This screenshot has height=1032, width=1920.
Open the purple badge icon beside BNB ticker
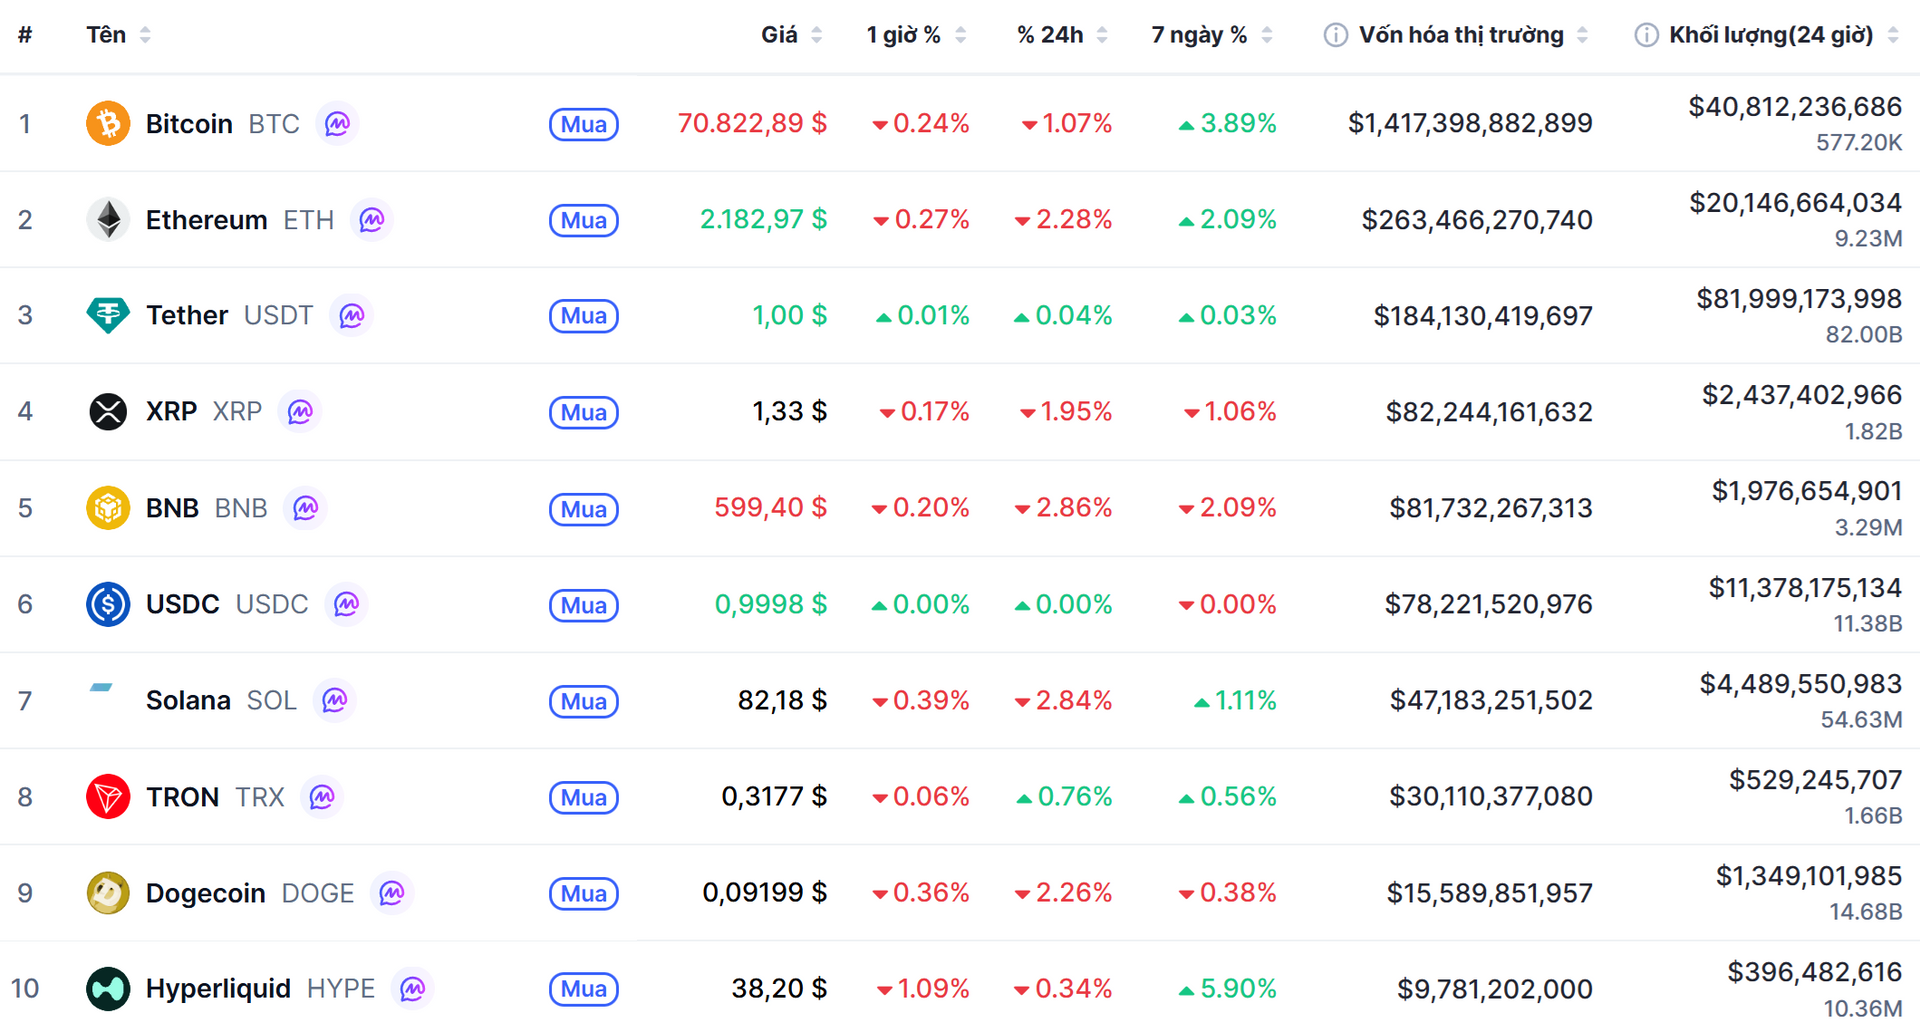(x=306, y=508)
